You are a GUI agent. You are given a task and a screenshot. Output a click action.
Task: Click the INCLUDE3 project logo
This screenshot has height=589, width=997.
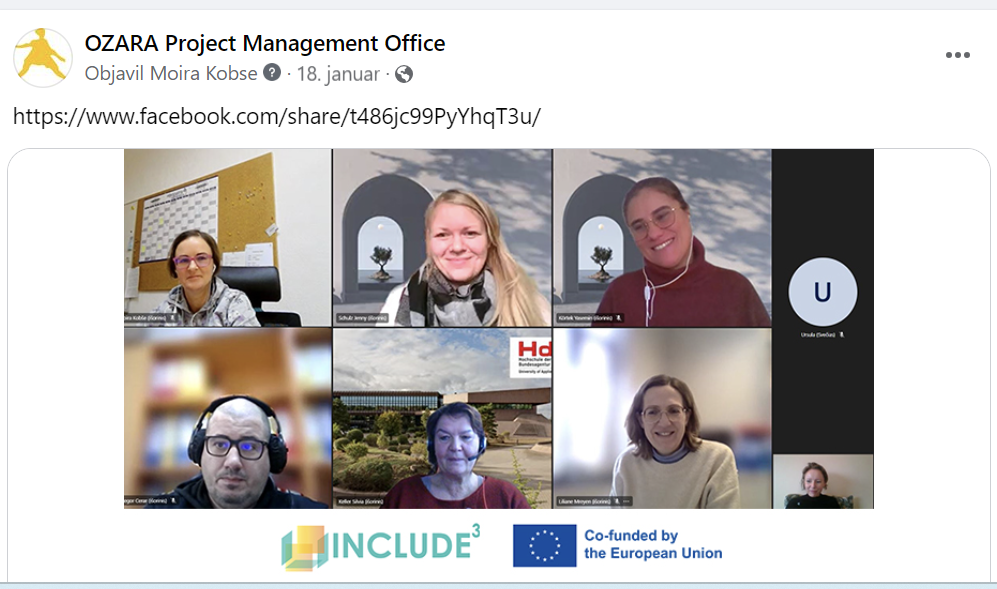pos(381,546)
